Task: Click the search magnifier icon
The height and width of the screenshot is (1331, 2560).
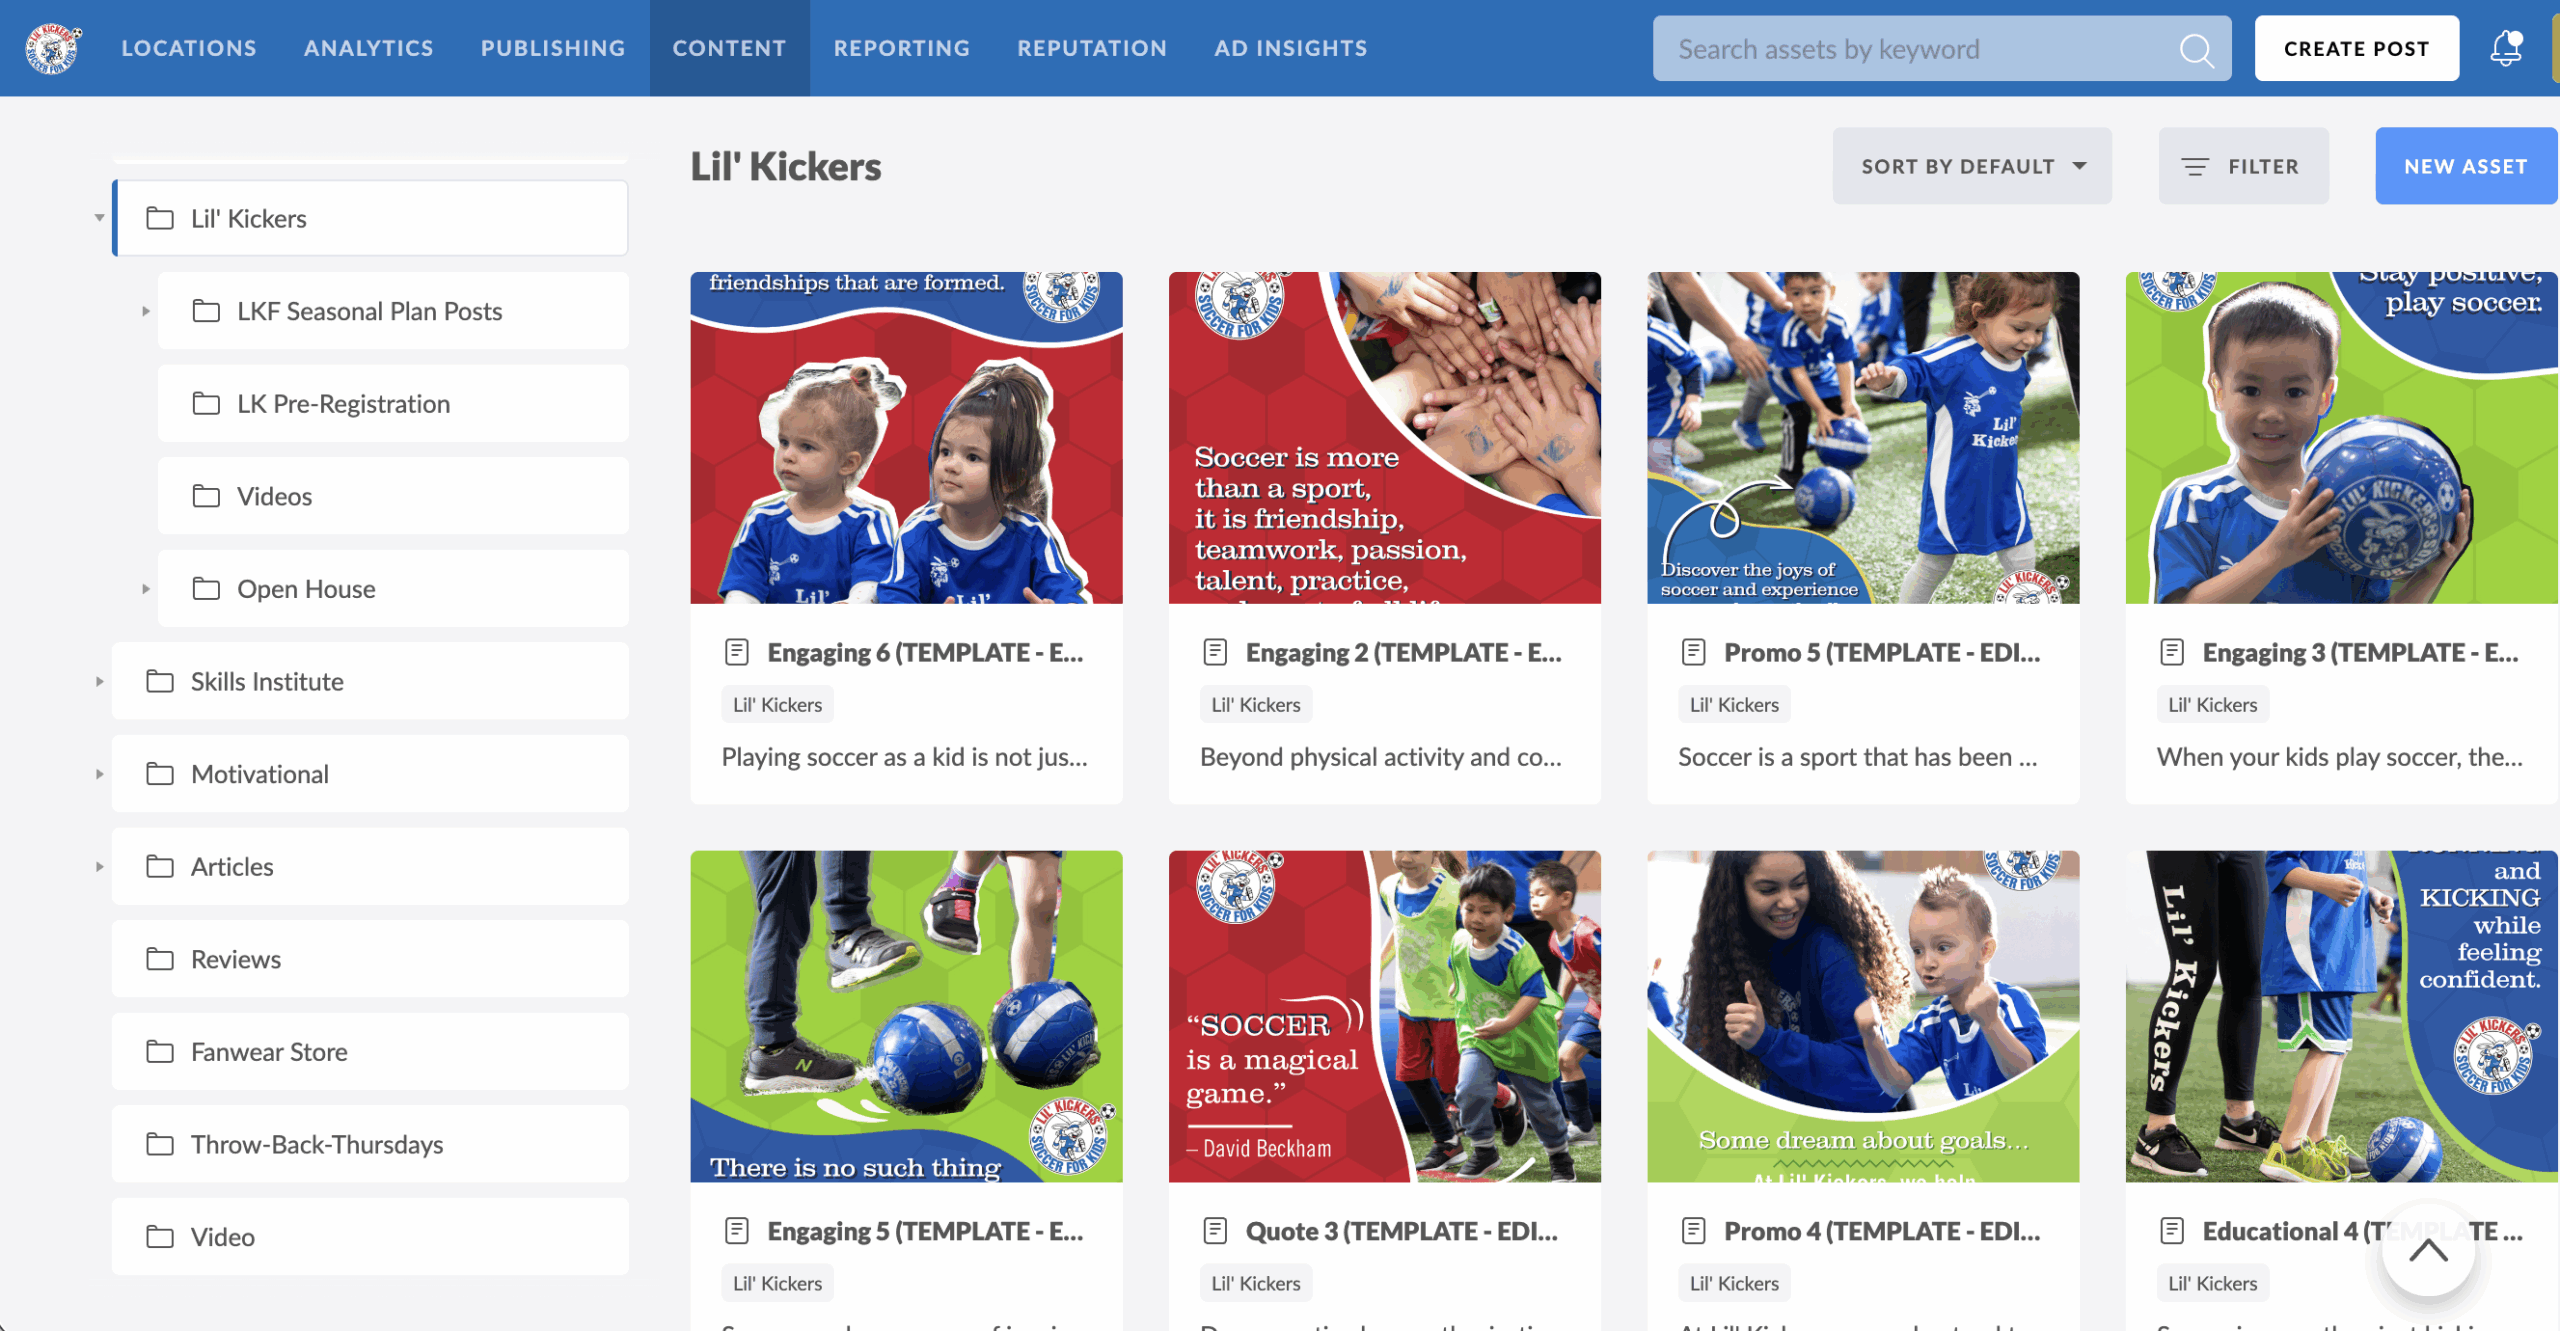Action: click(x=2195, y=49)
